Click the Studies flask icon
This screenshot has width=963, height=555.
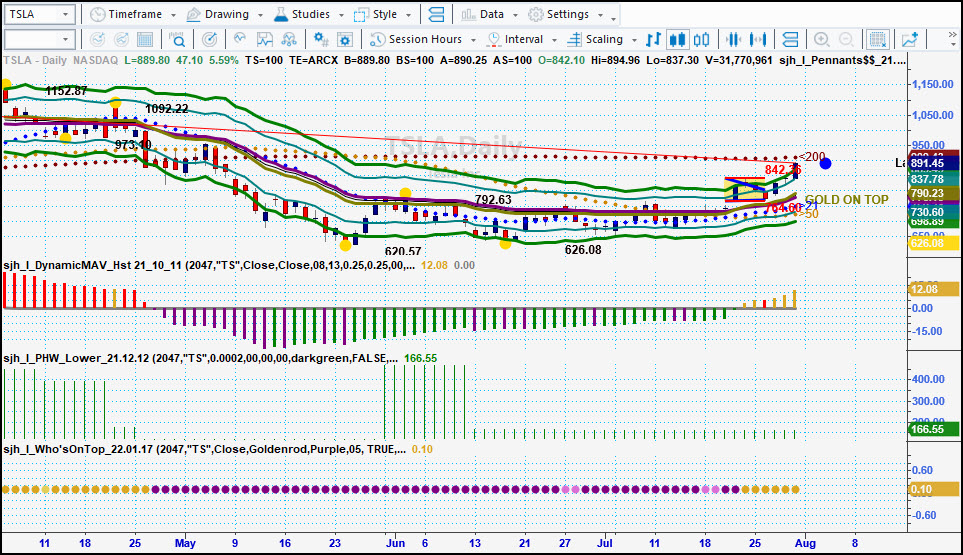pyautogui.click(x=281, y=14)
